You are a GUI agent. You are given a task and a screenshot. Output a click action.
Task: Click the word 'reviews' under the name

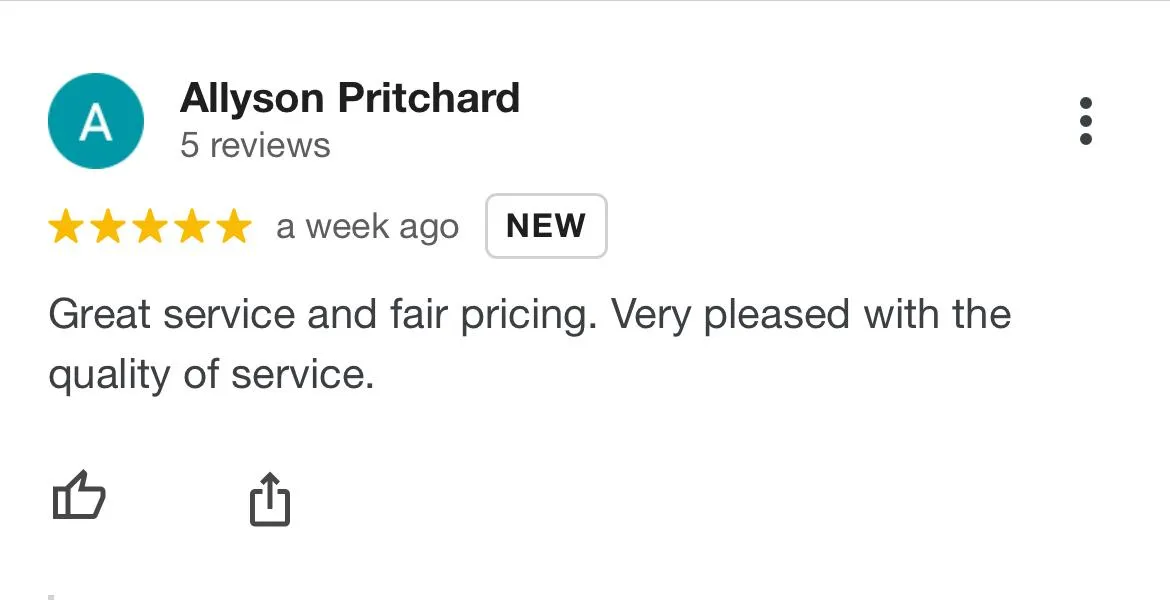(x=270, y=145)
